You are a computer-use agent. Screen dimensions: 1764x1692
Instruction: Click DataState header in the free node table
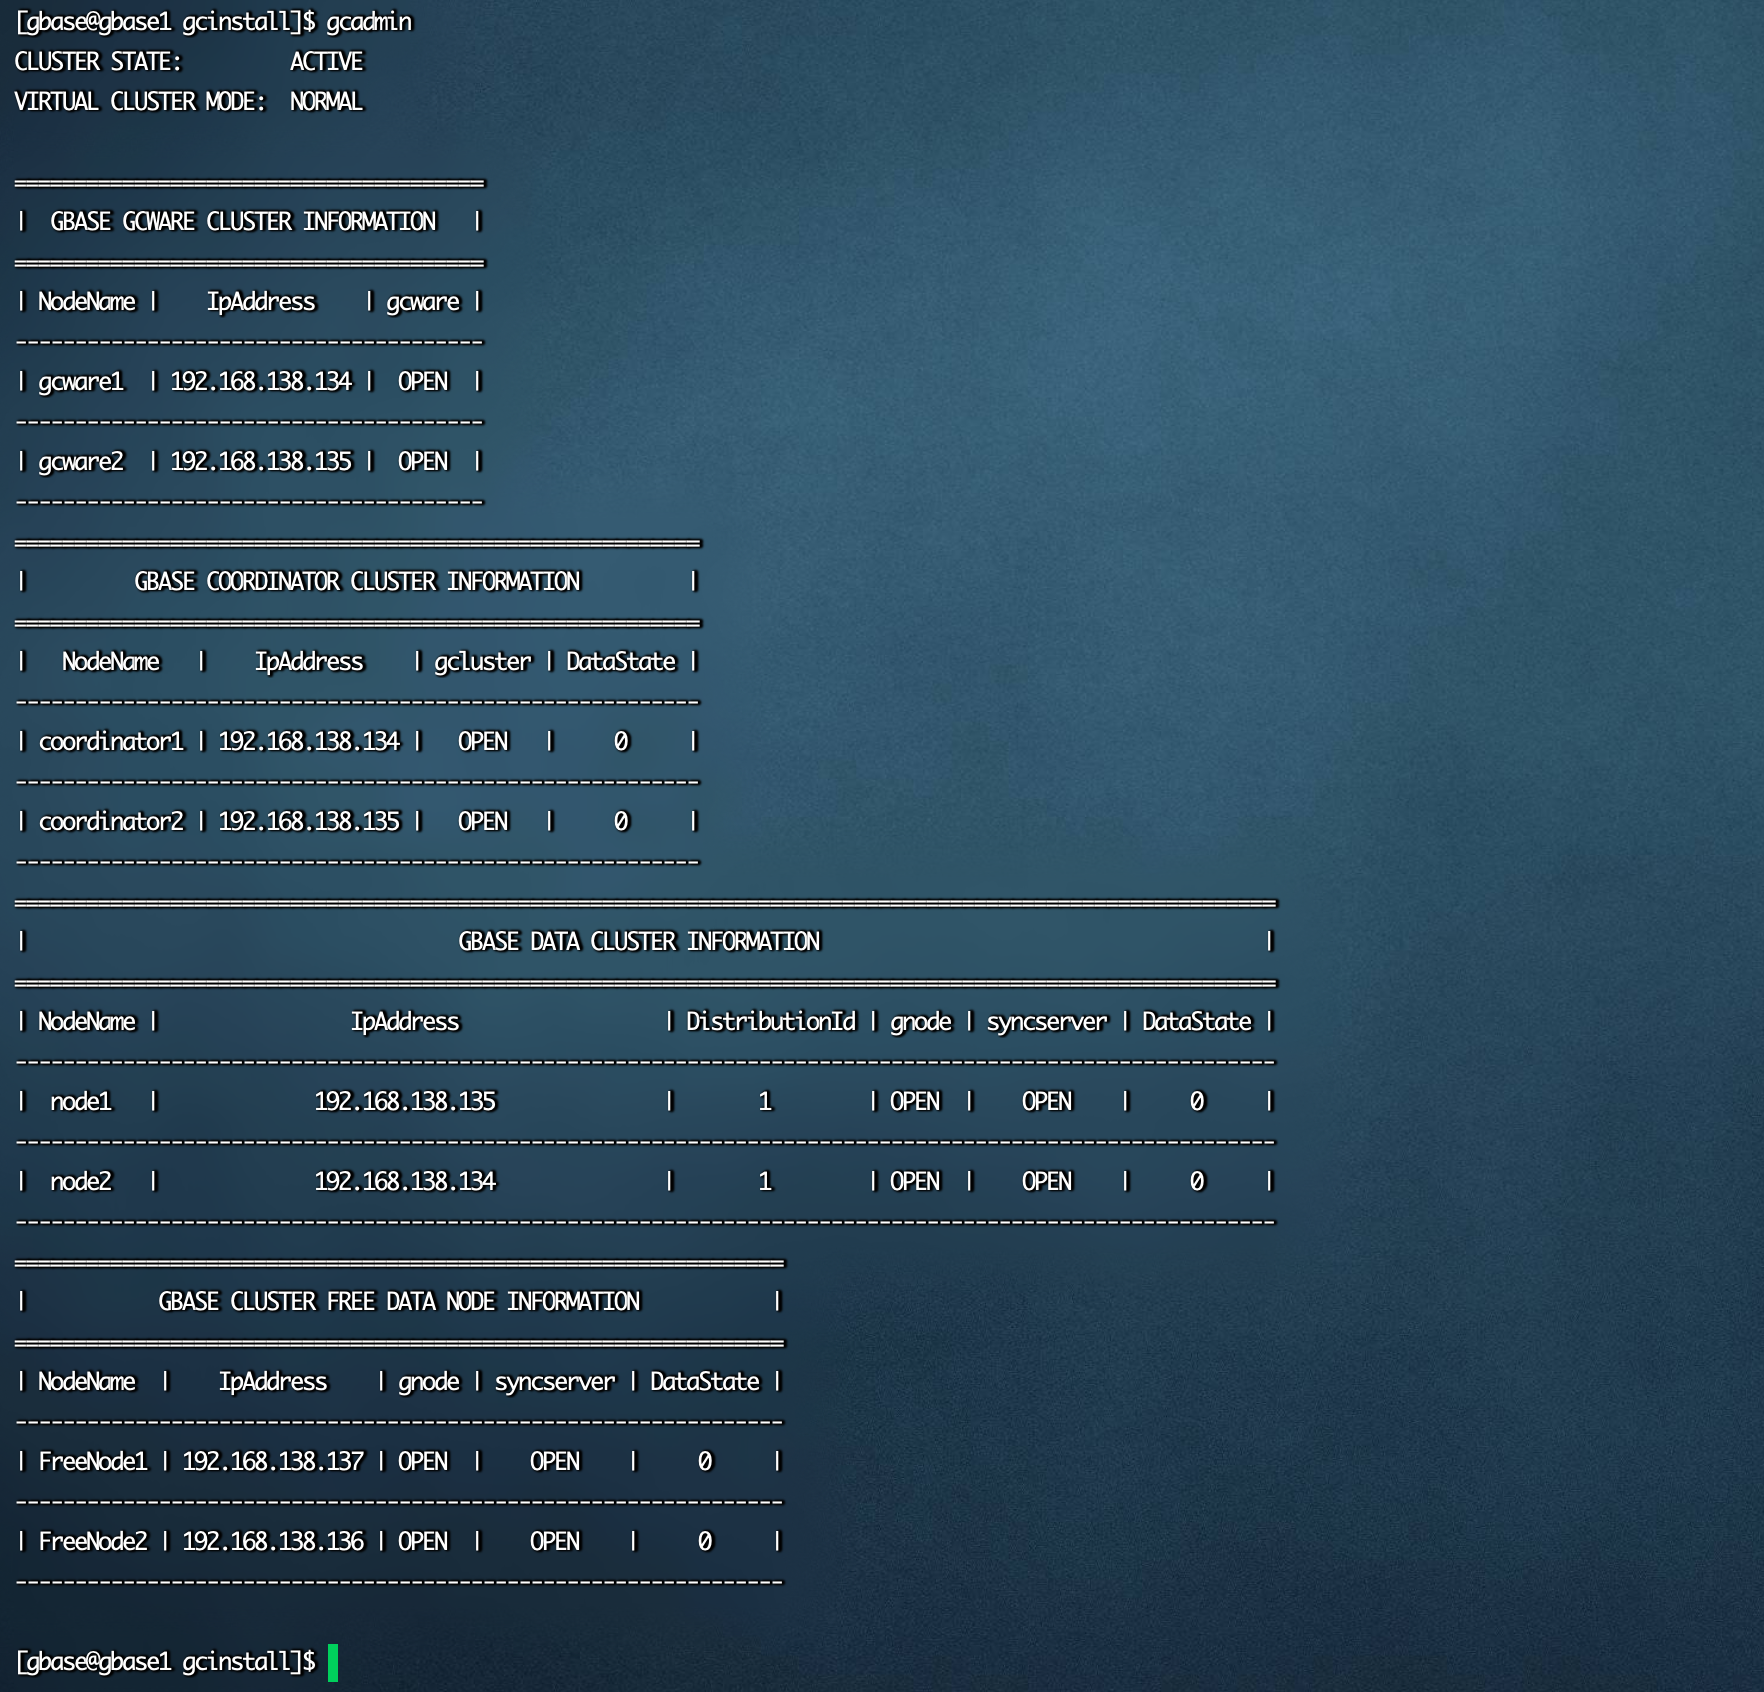click(705, 1382)
